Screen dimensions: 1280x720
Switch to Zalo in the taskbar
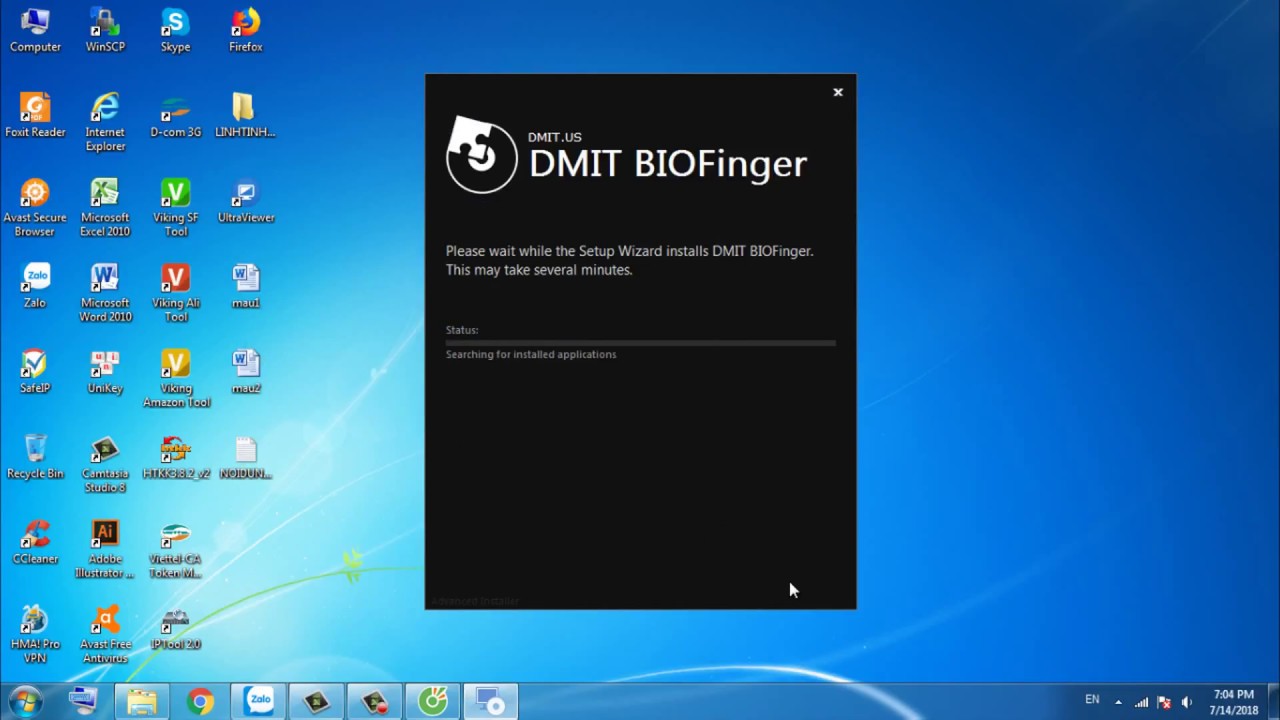click(259, 702)
